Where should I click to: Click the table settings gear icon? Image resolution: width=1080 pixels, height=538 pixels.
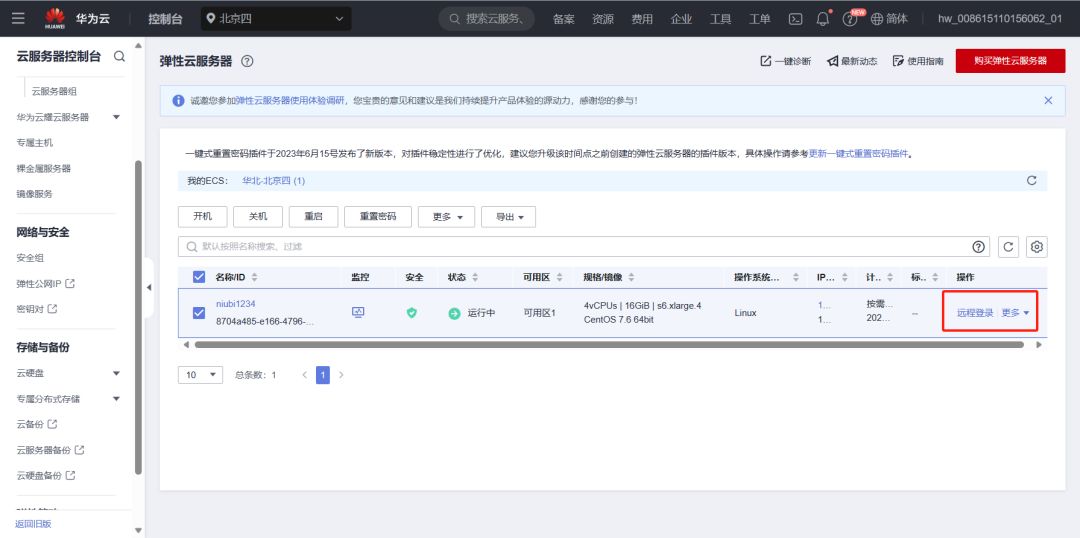click(1037, 247)
